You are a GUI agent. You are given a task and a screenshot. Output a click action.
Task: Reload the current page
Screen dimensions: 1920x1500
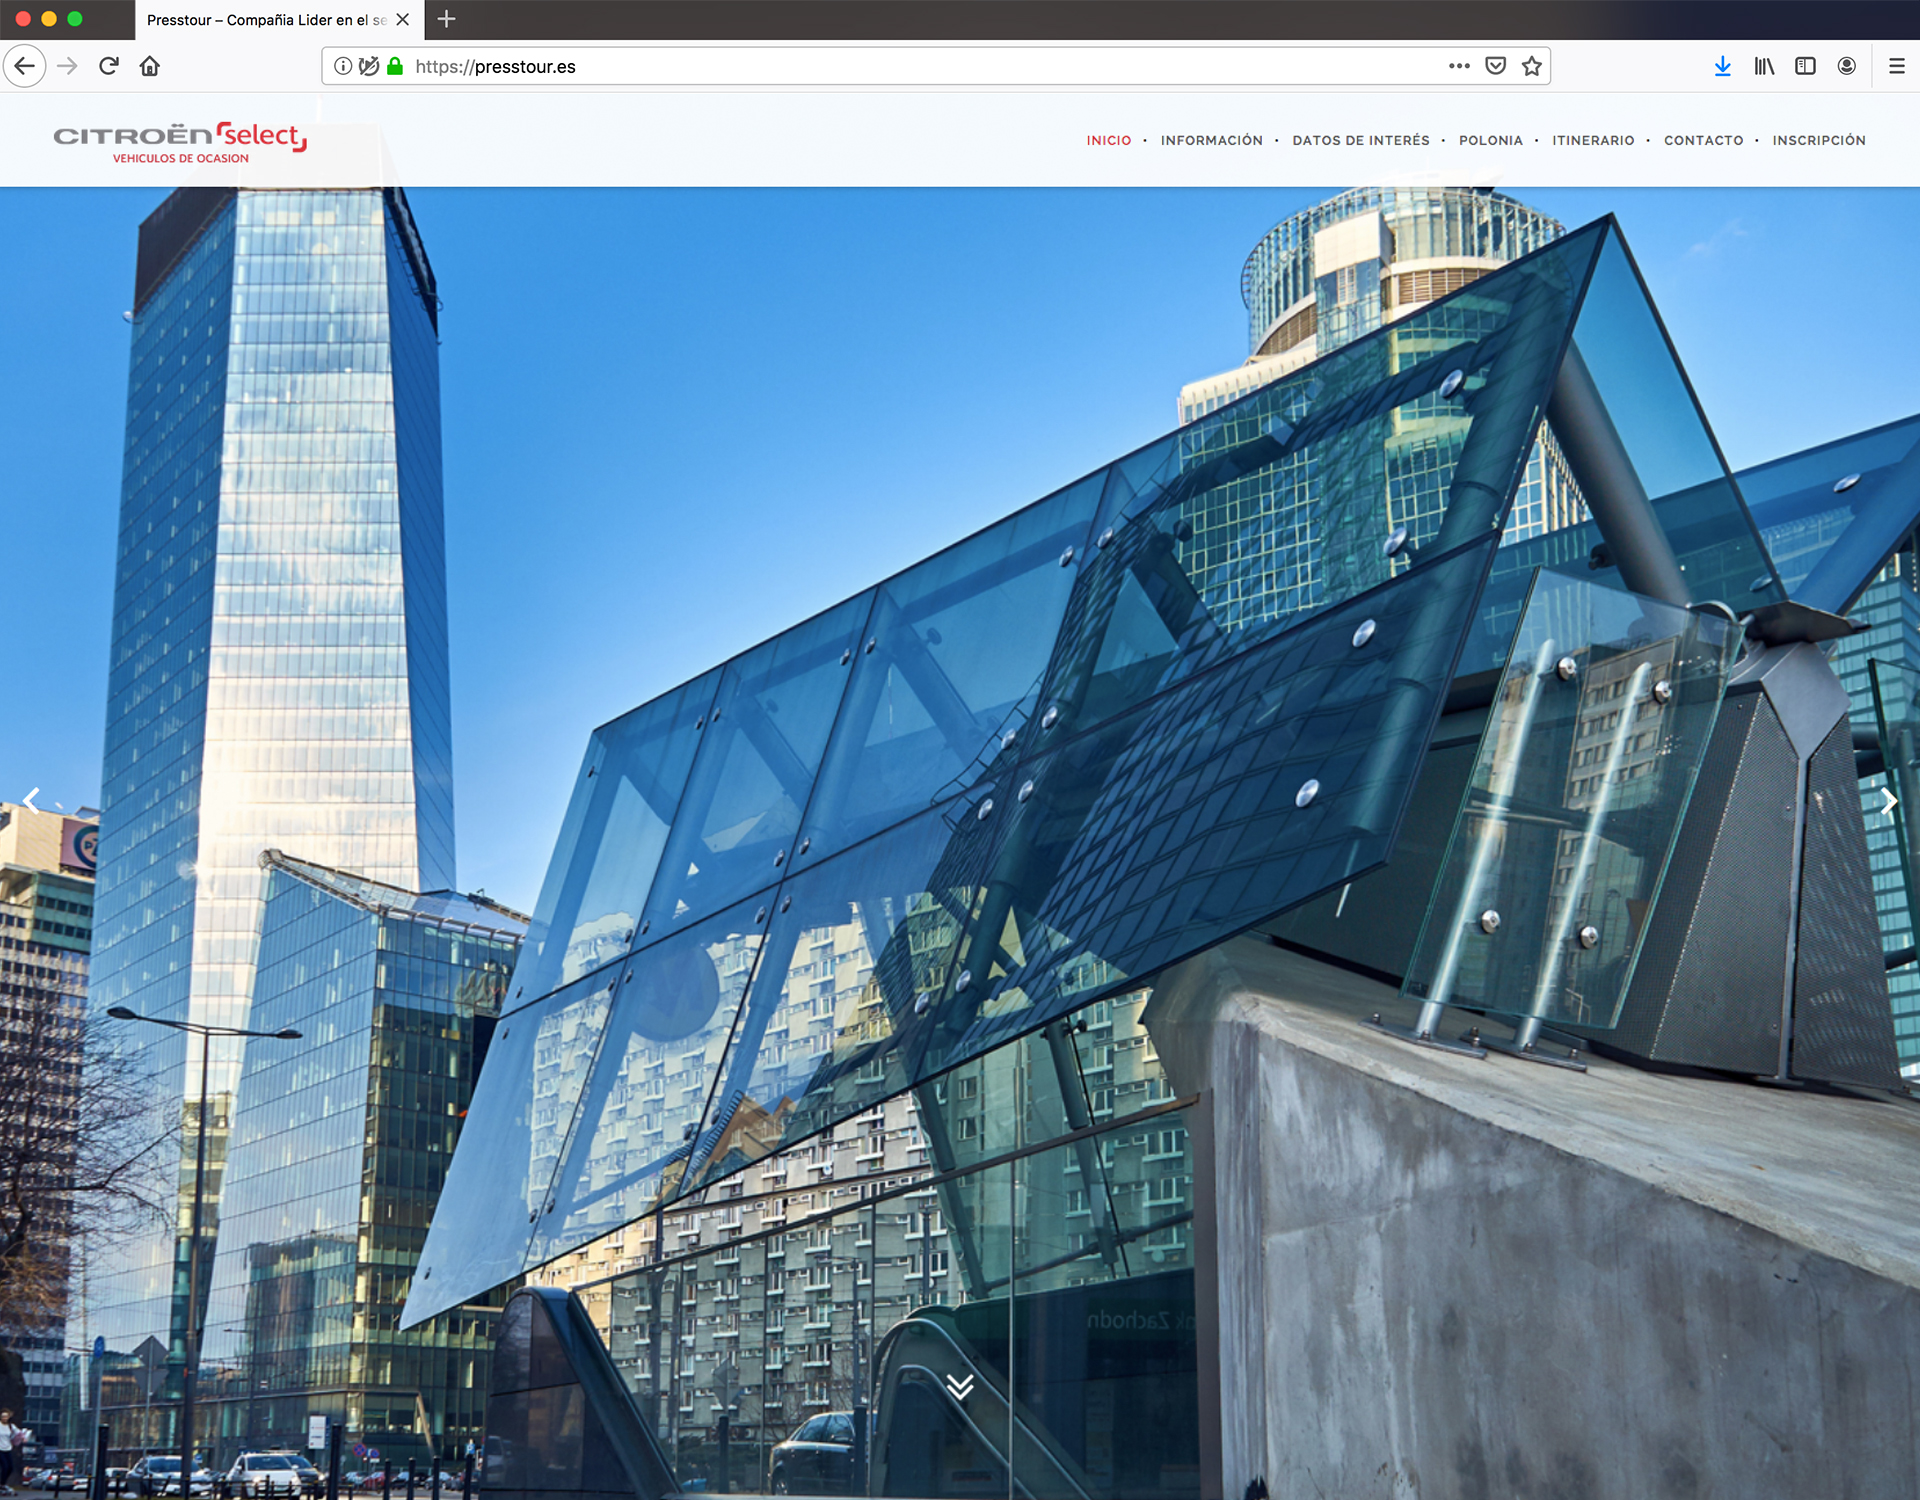109,66
